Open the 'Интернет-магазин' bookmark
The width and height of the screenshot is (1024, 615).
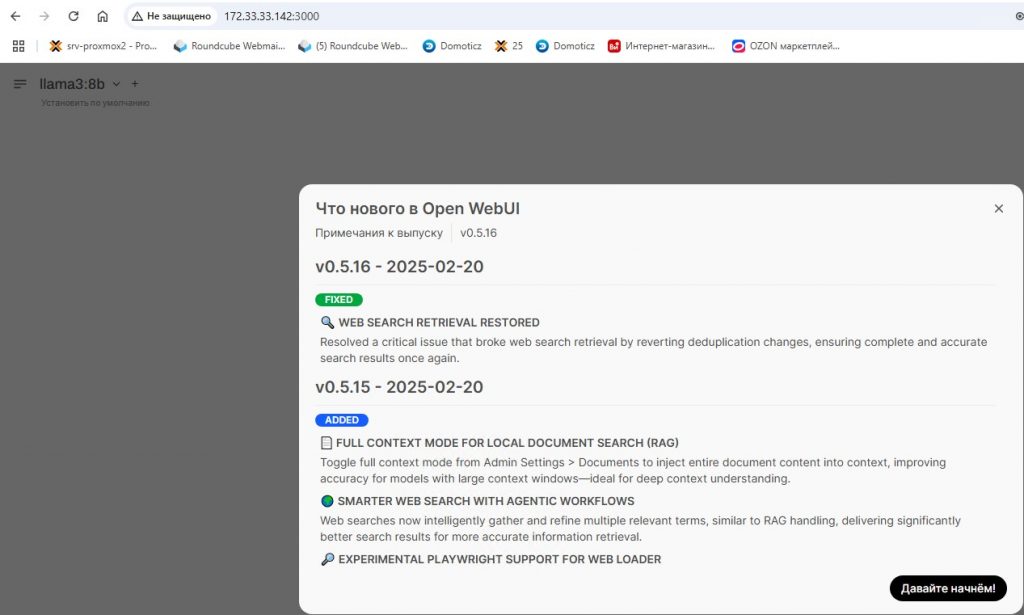click(661, 46)
